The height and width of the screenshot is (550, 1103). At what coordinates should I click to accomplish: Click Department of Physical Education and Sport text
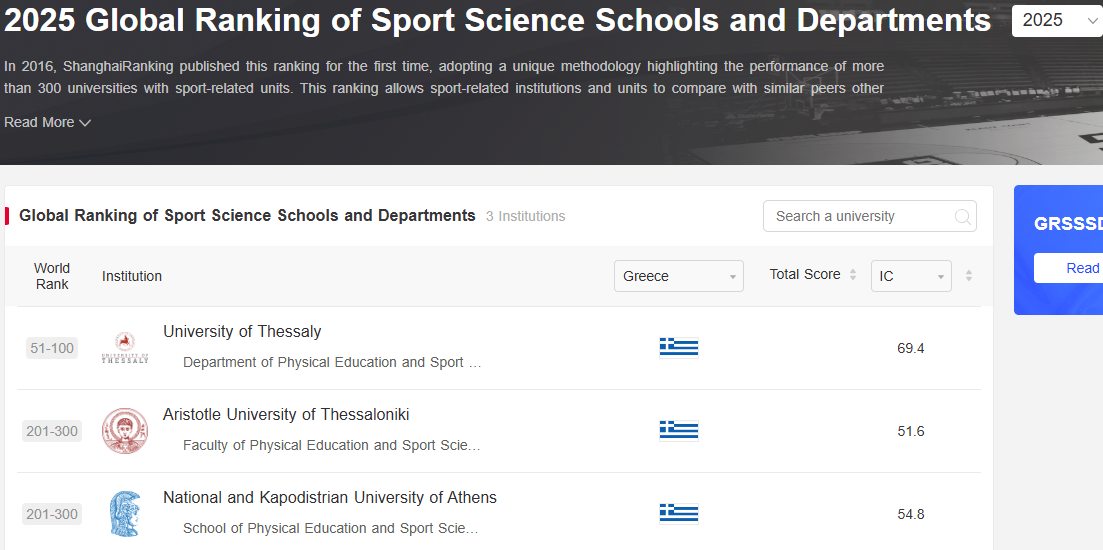click(x=331, y=362)
